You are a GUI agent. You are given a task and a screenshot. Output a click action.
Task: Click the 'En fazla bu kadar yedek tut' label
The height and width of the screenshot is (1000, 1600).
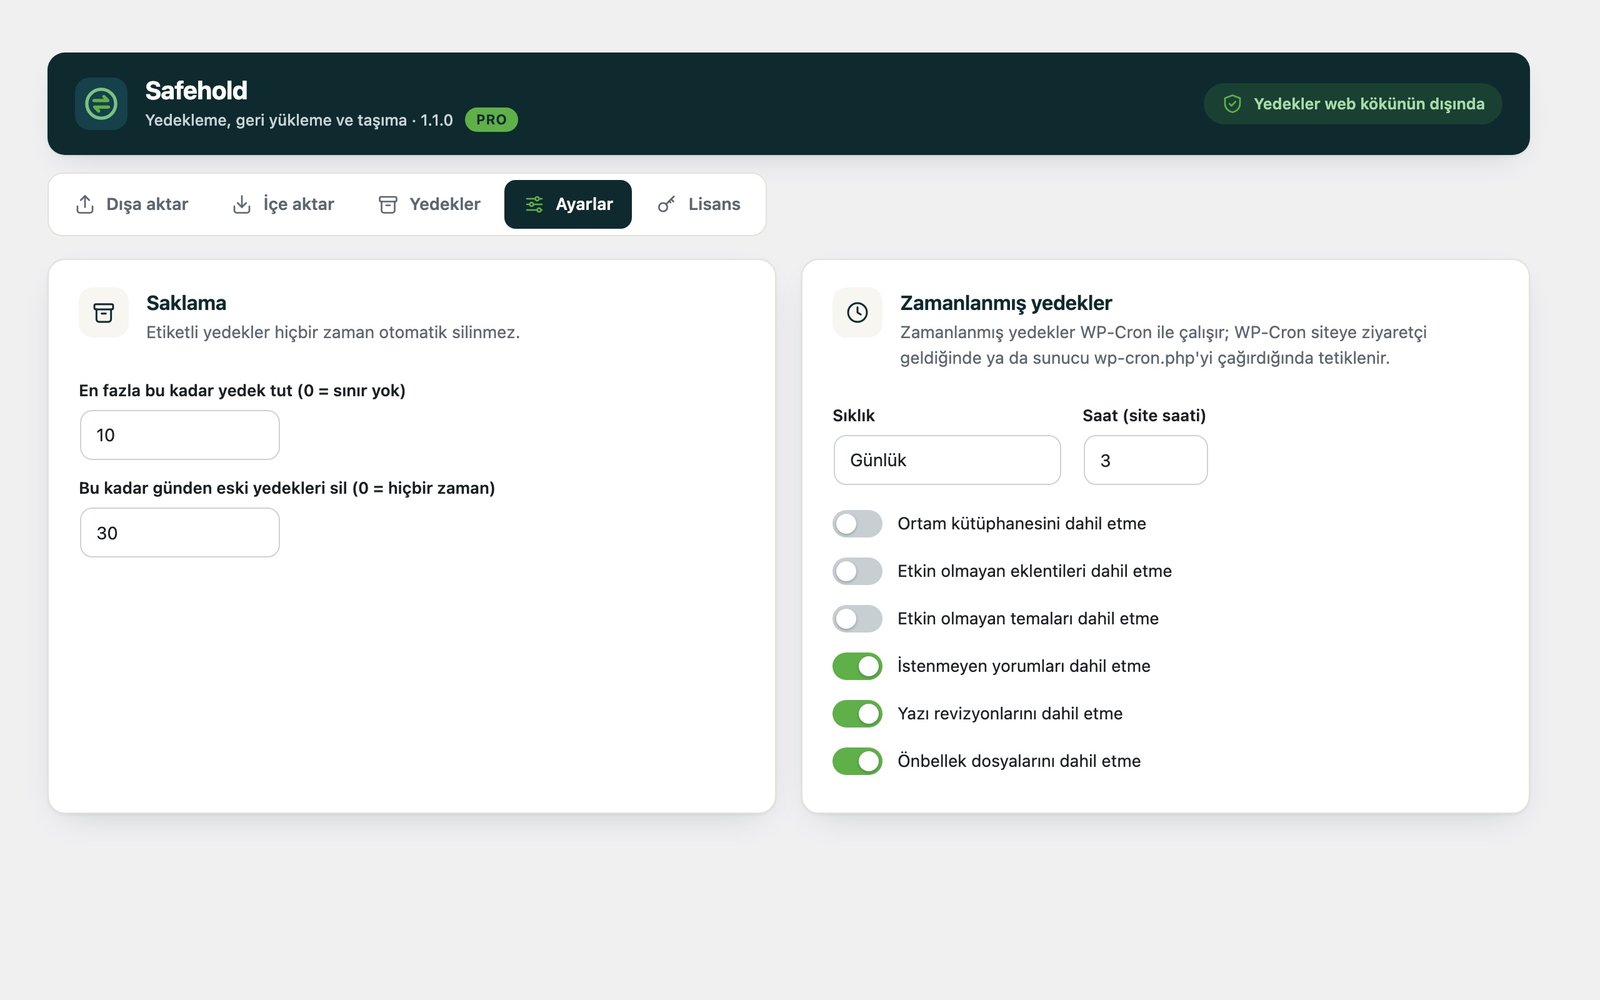242,391
